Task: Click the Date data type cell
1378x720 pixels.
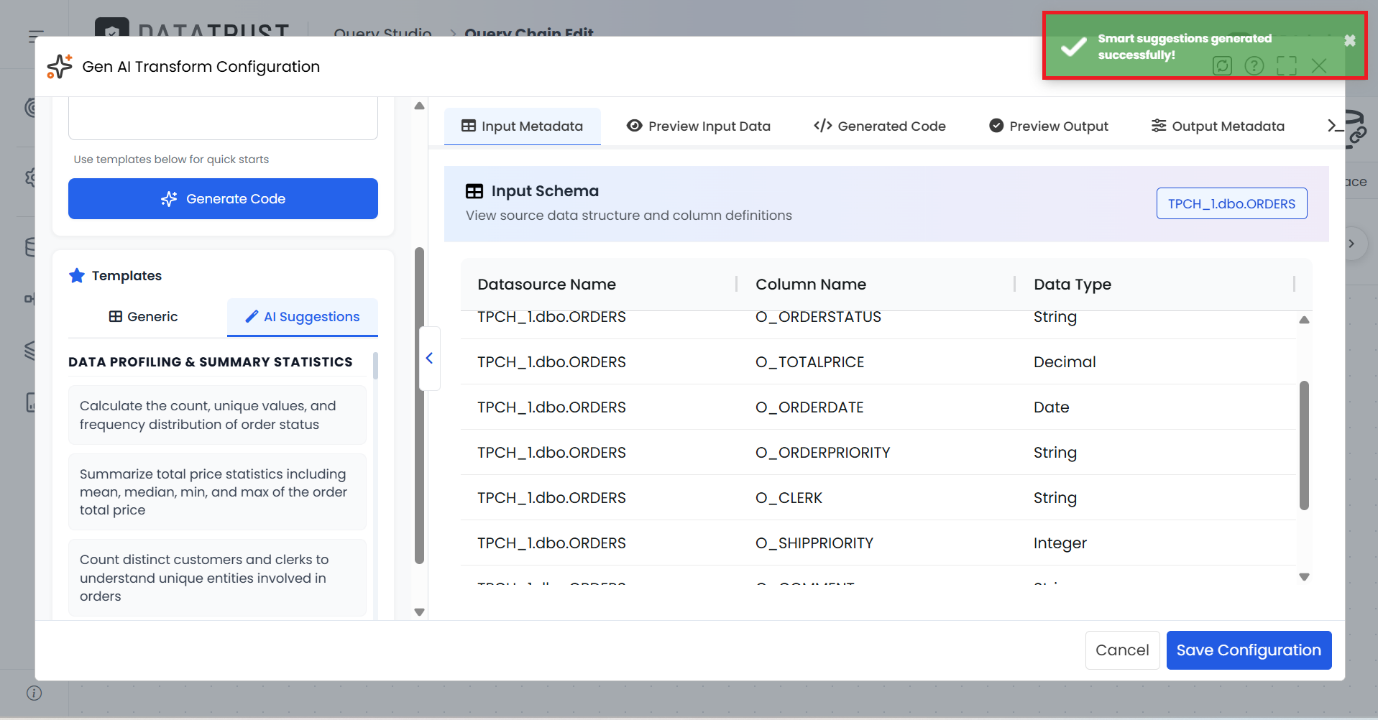Action: tap(1052, 407)
